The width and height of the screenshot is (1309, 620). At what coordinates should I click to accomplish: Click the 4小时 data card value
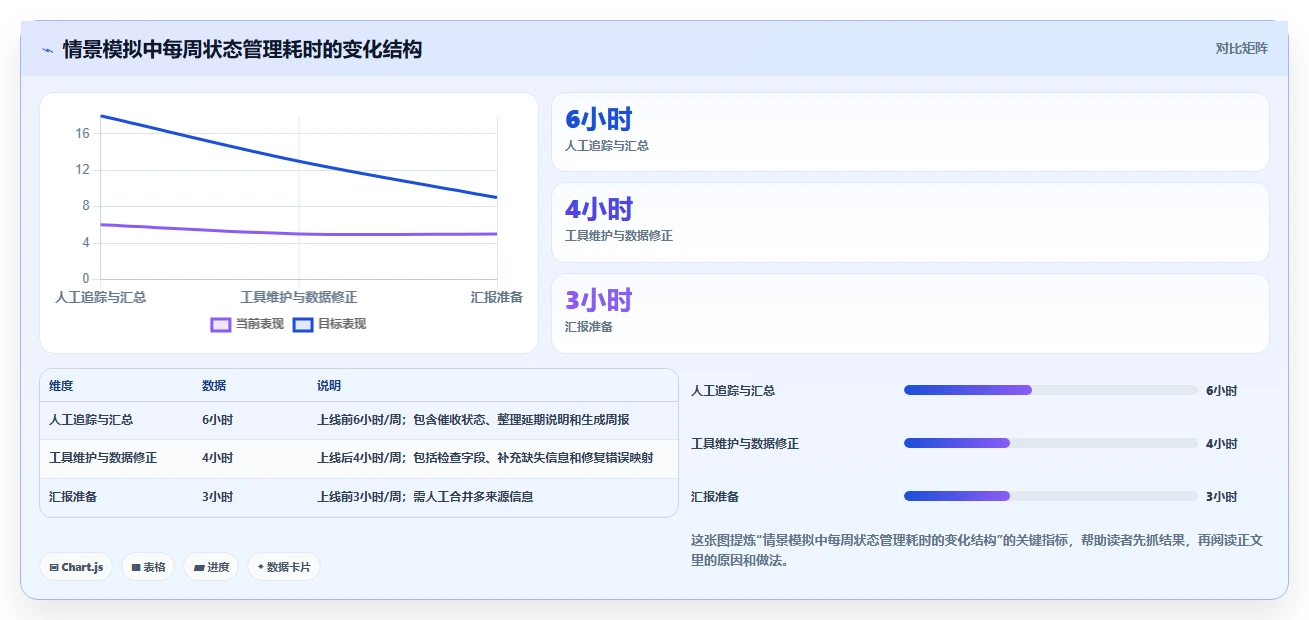599,210
